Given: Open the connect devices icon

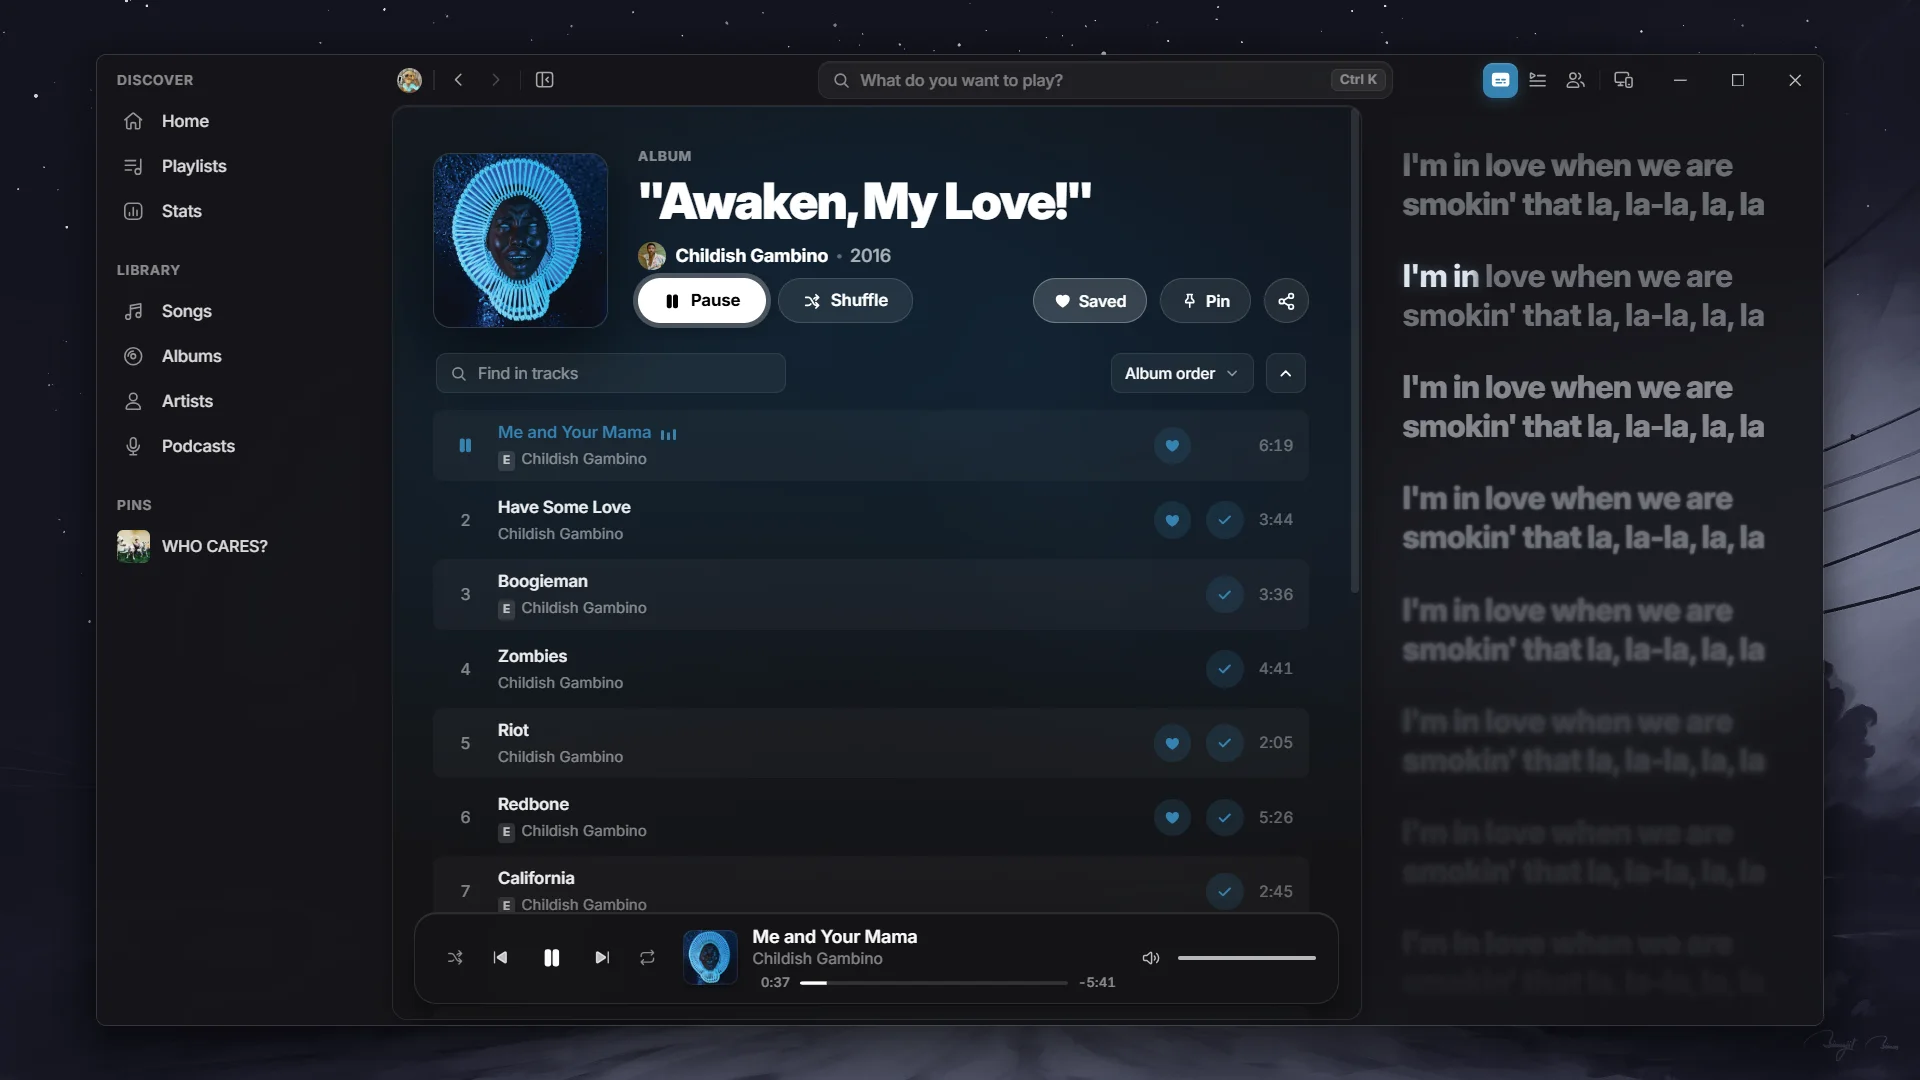Looking at the screenshot, I should pos(1624,80).
